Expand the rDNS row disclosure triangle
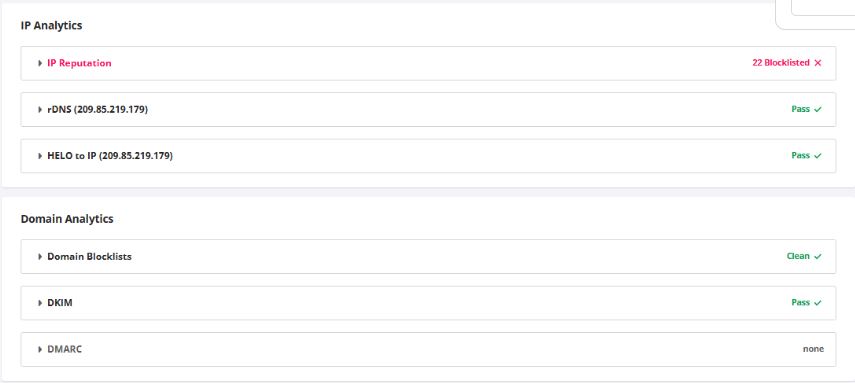855x383 pixels. click(x=40, y=110)
